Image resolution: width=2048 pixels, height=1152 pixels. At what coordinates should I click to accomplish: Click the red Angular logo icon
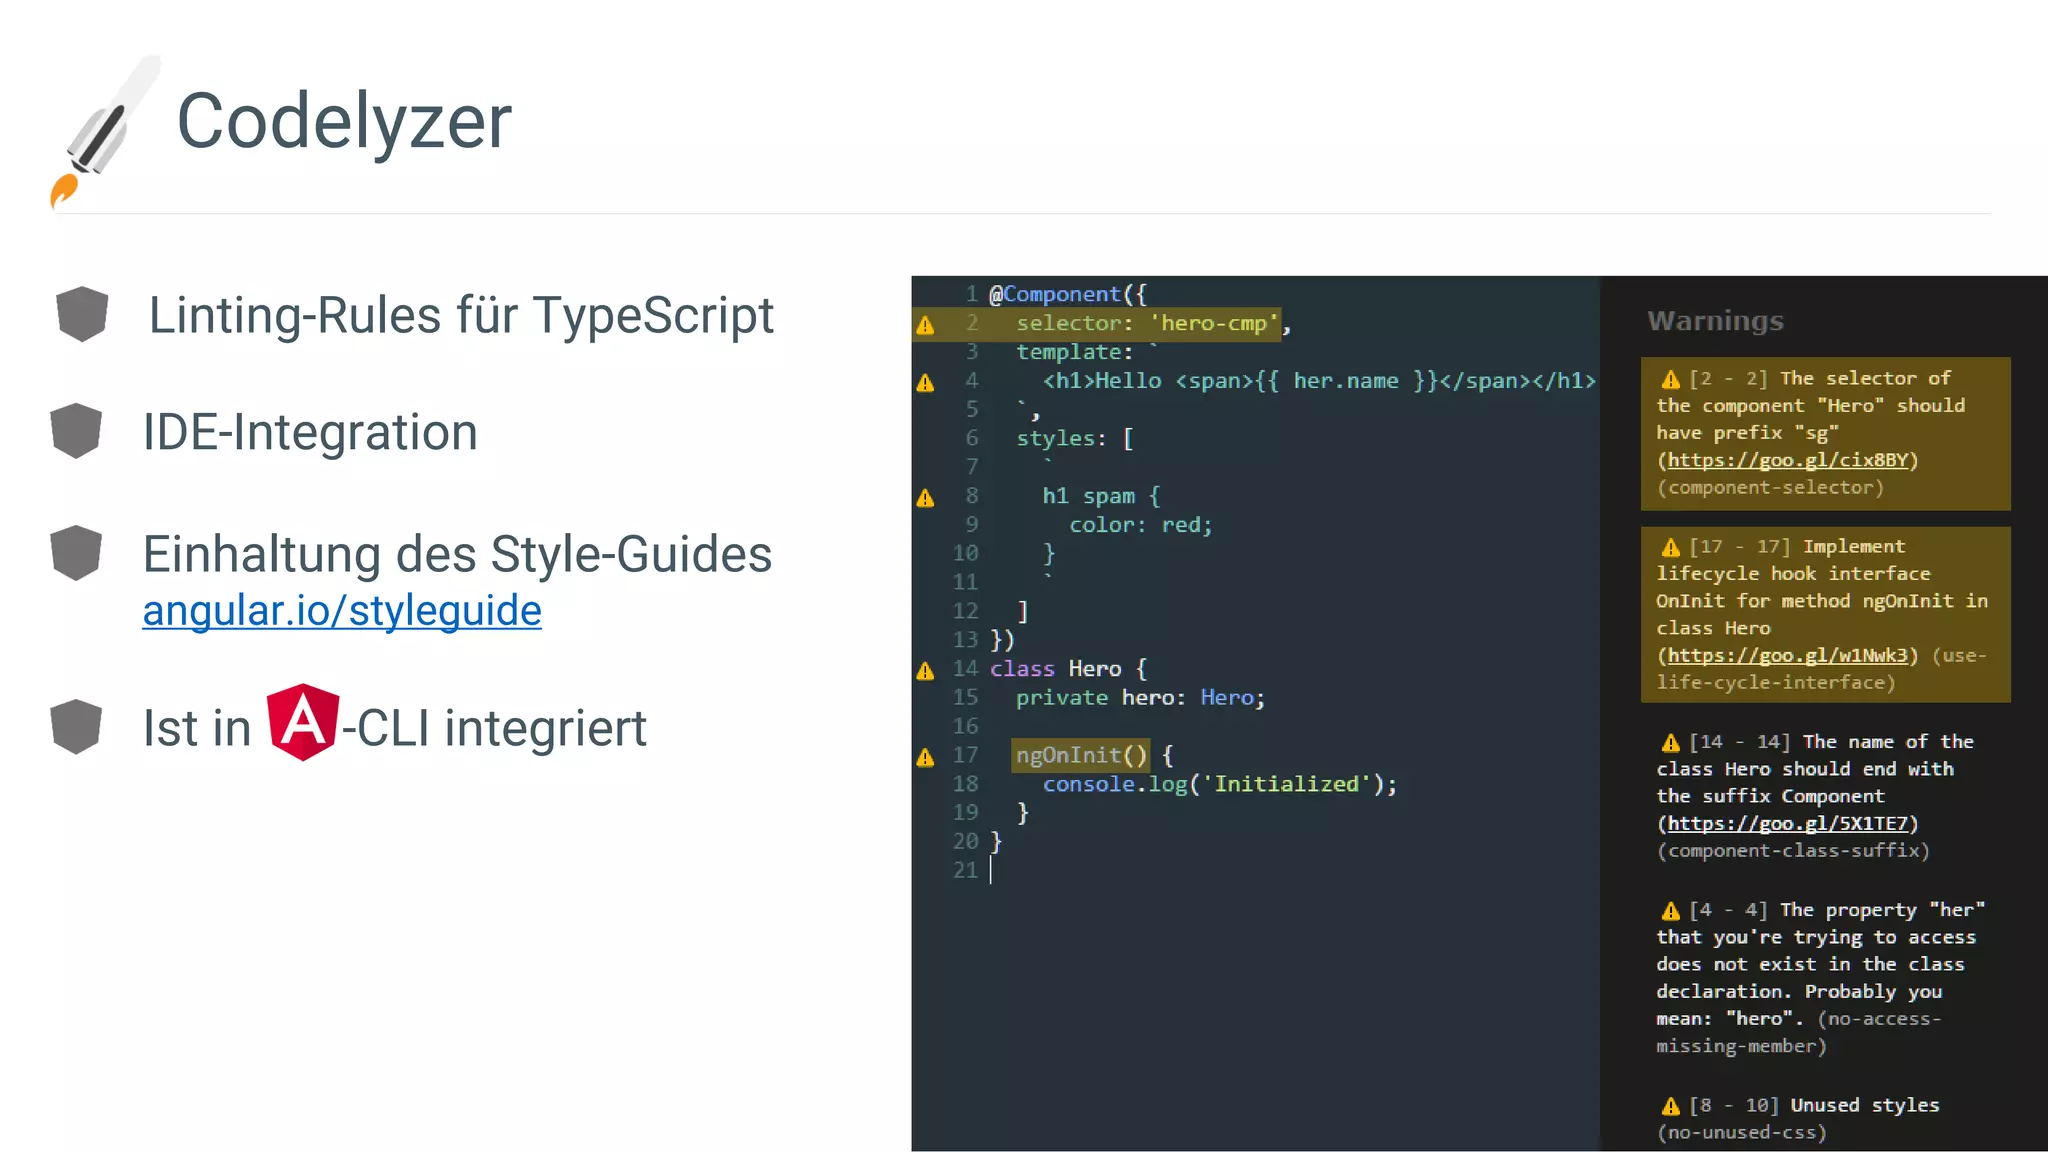coord(303,722)
